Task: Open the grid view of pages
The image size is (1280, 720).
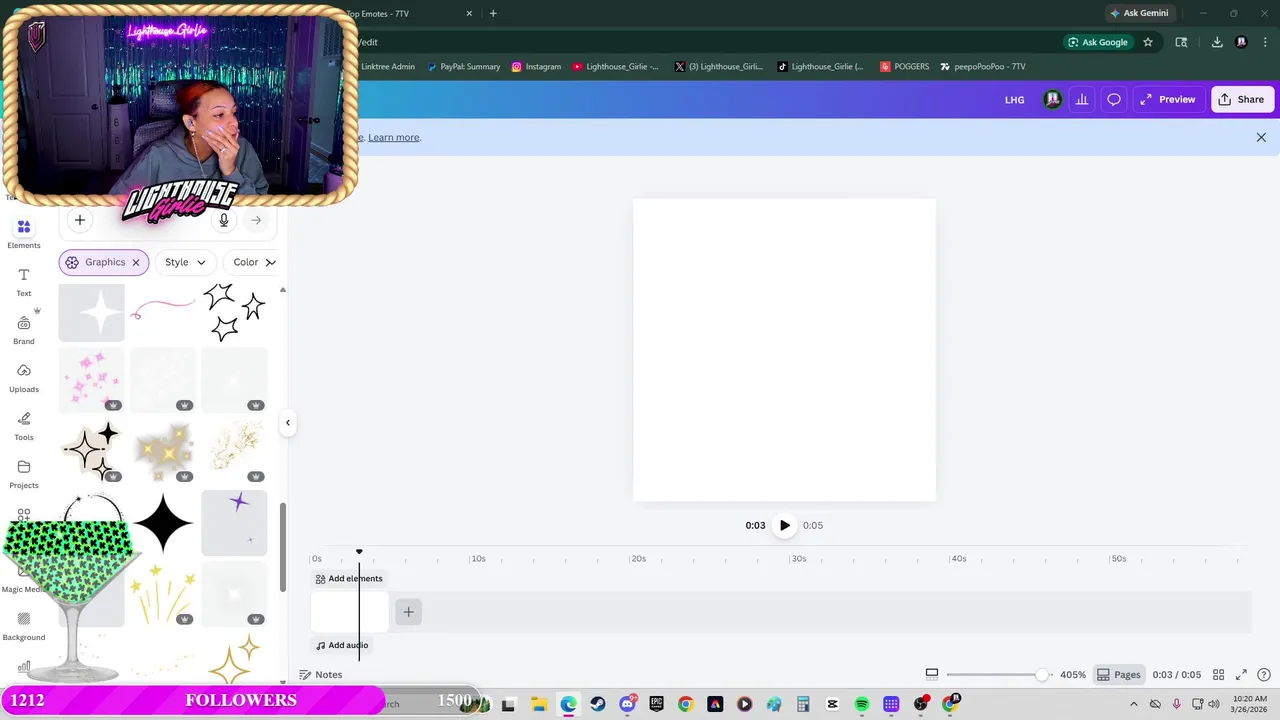Action: 1218,675
